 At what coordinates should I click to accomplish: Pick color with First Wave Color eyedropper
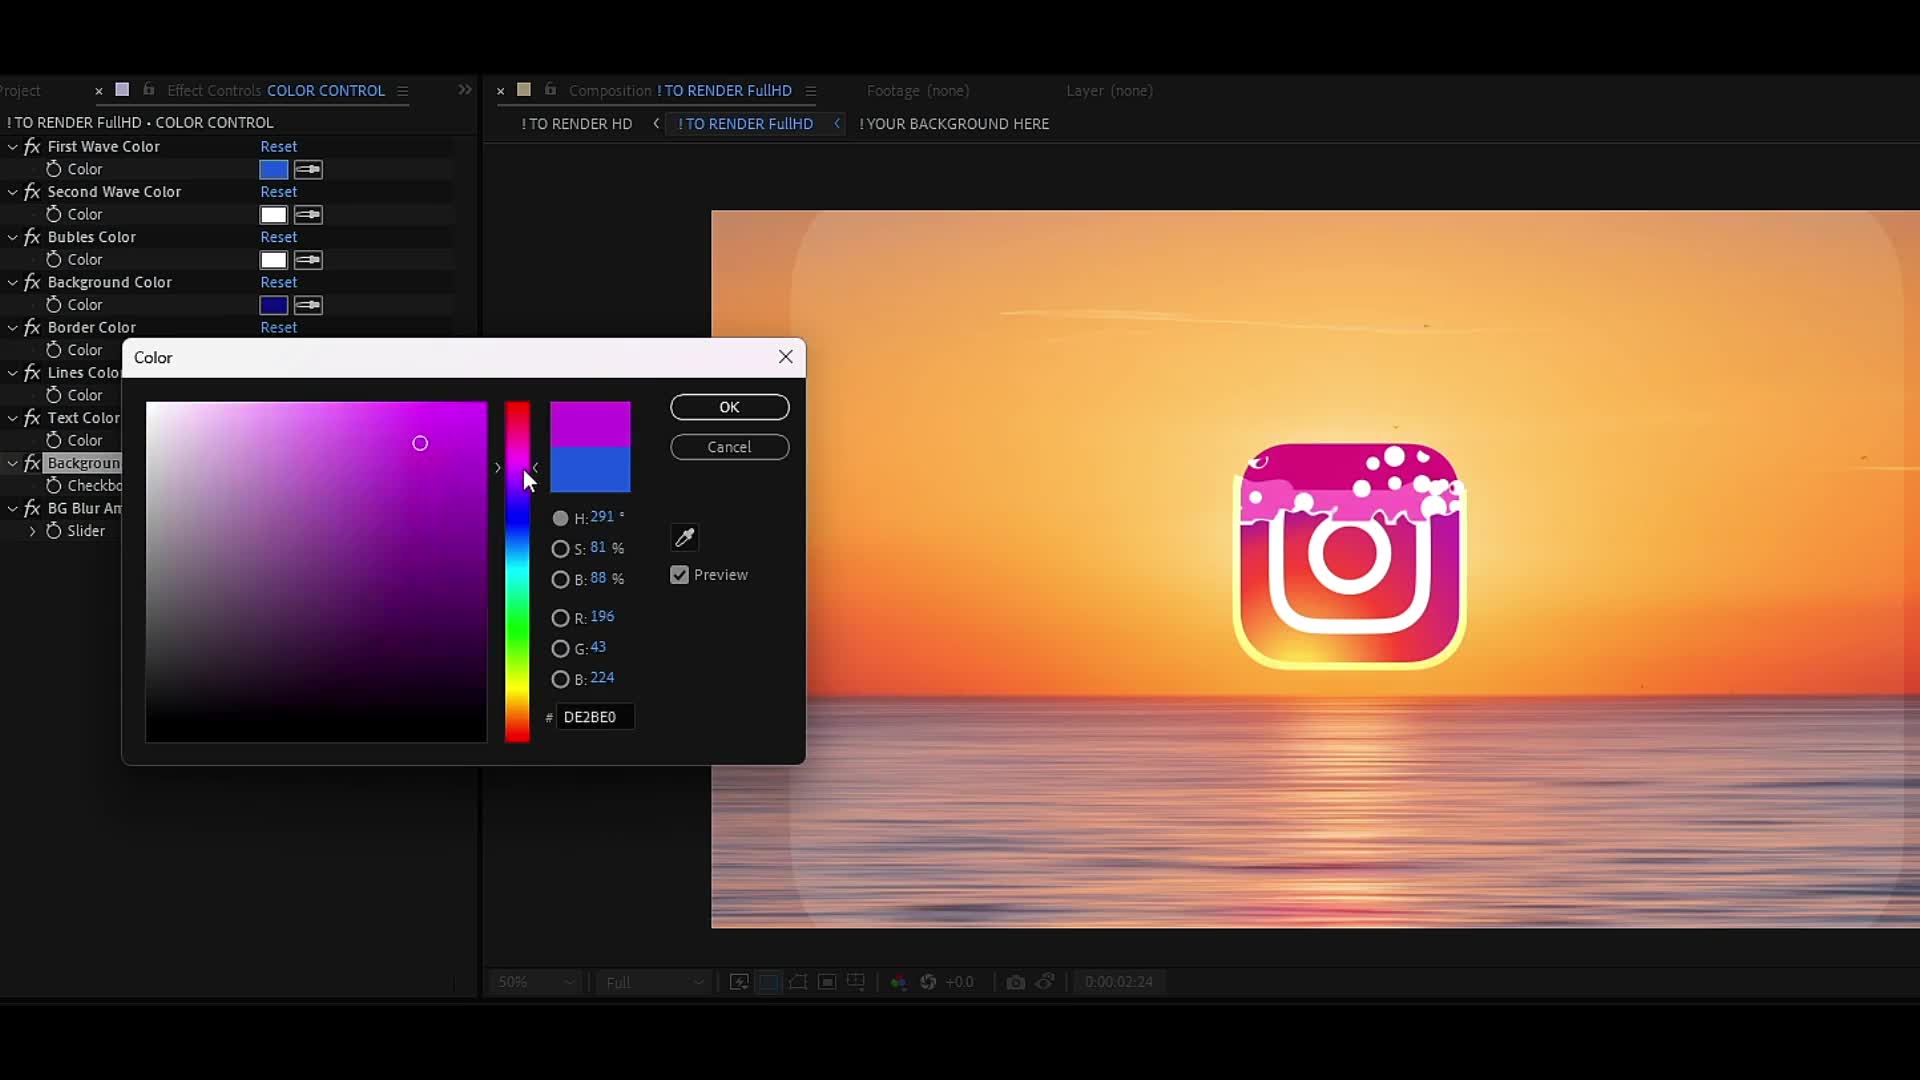click(x=308, y=170)
